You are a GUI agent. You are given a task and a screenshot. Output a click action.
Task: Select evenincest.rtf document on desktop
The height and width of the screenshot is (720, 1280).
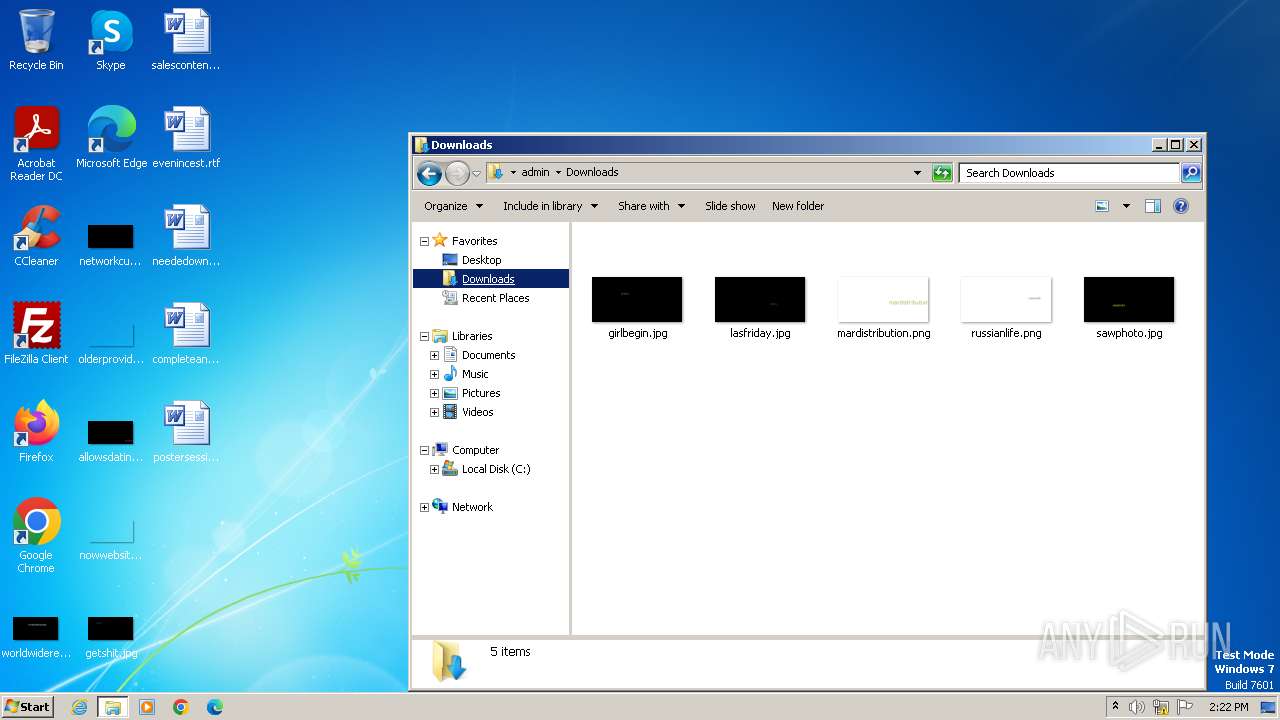point(186,138)
